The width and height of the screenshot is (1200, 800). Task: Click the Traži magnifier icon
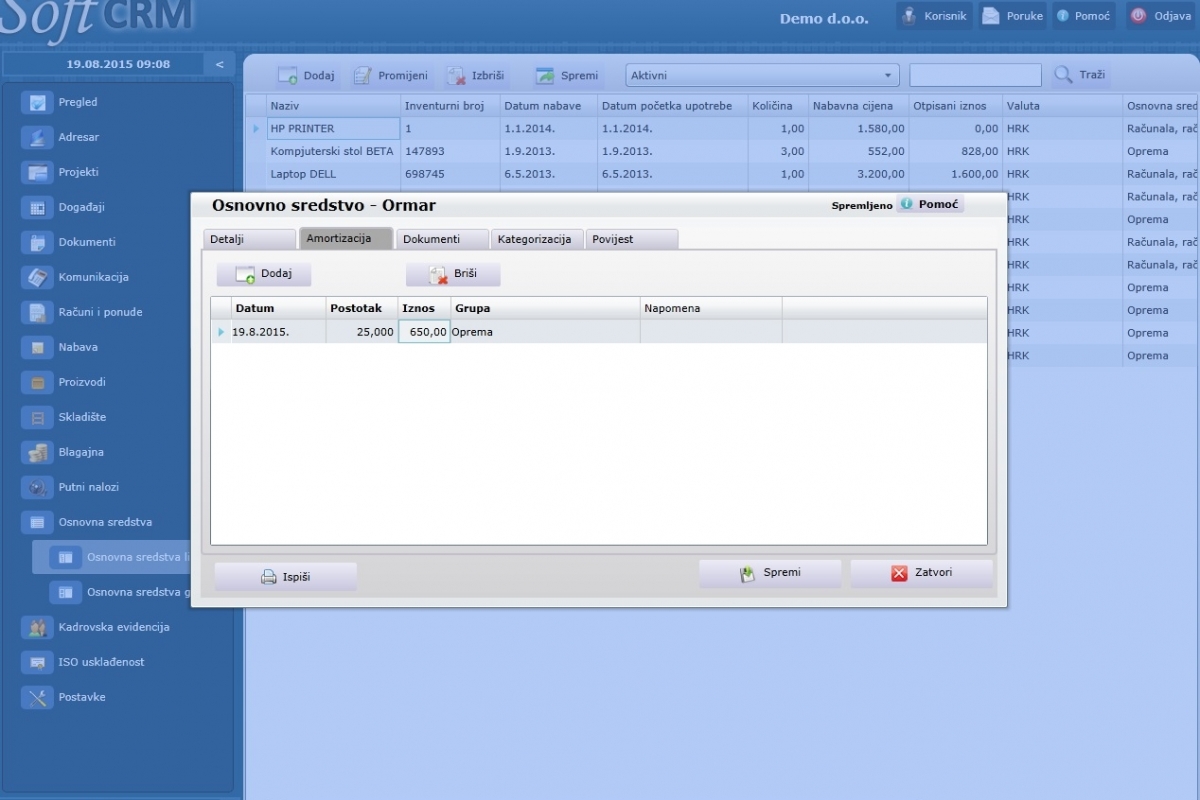pyautogui.click(x=1063, y=75)
